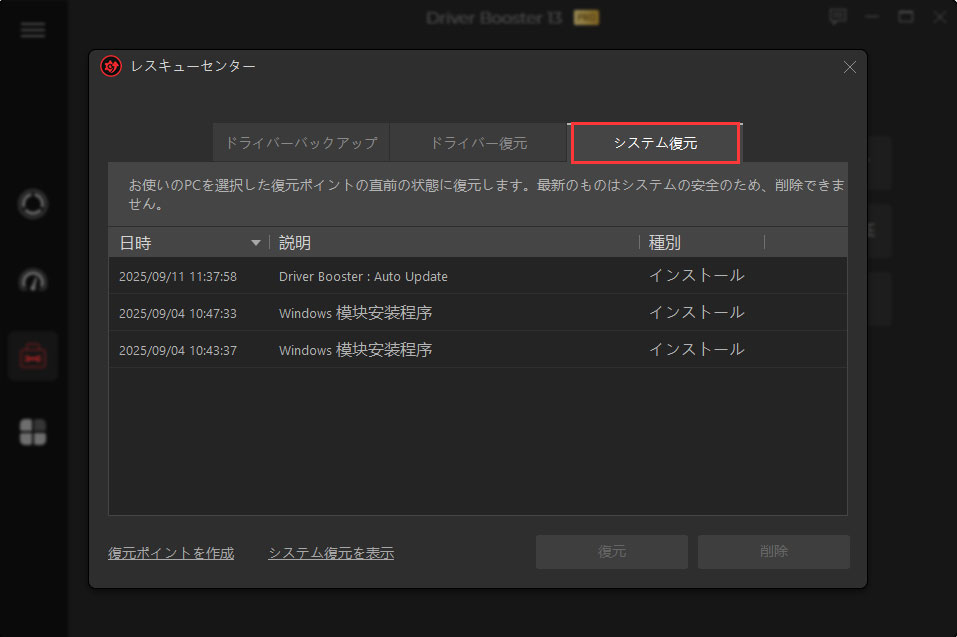957x637 pixels.
Task: Maximize the Driver Booster main window
Action: (x=906, y=16)
